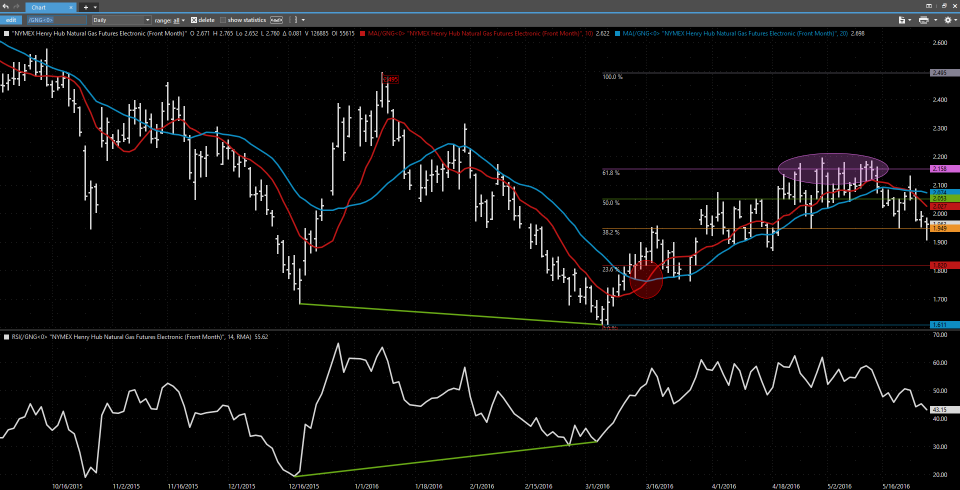Viewport: 960px width, 490px height.
Task: Open the bracket layout dropdown arrow
Action: coord(303,20)
